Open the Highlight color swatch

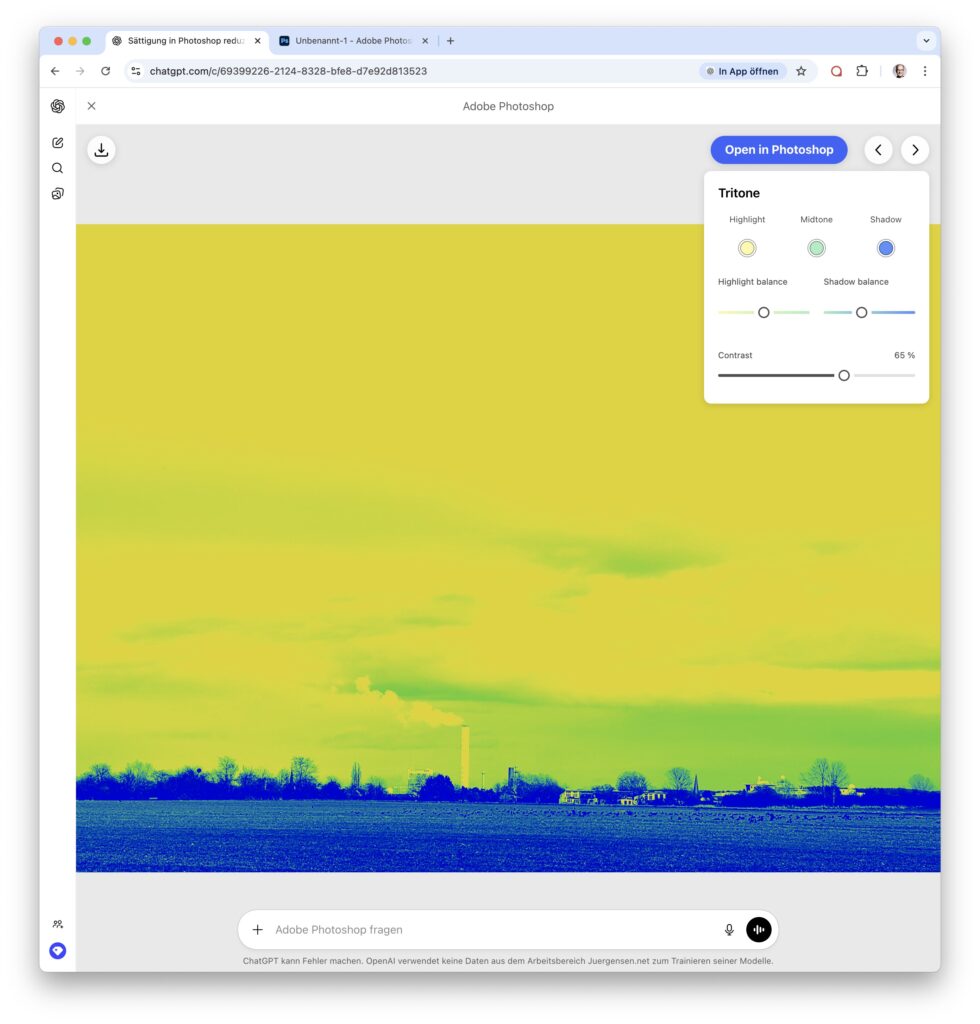pos(747,248)
